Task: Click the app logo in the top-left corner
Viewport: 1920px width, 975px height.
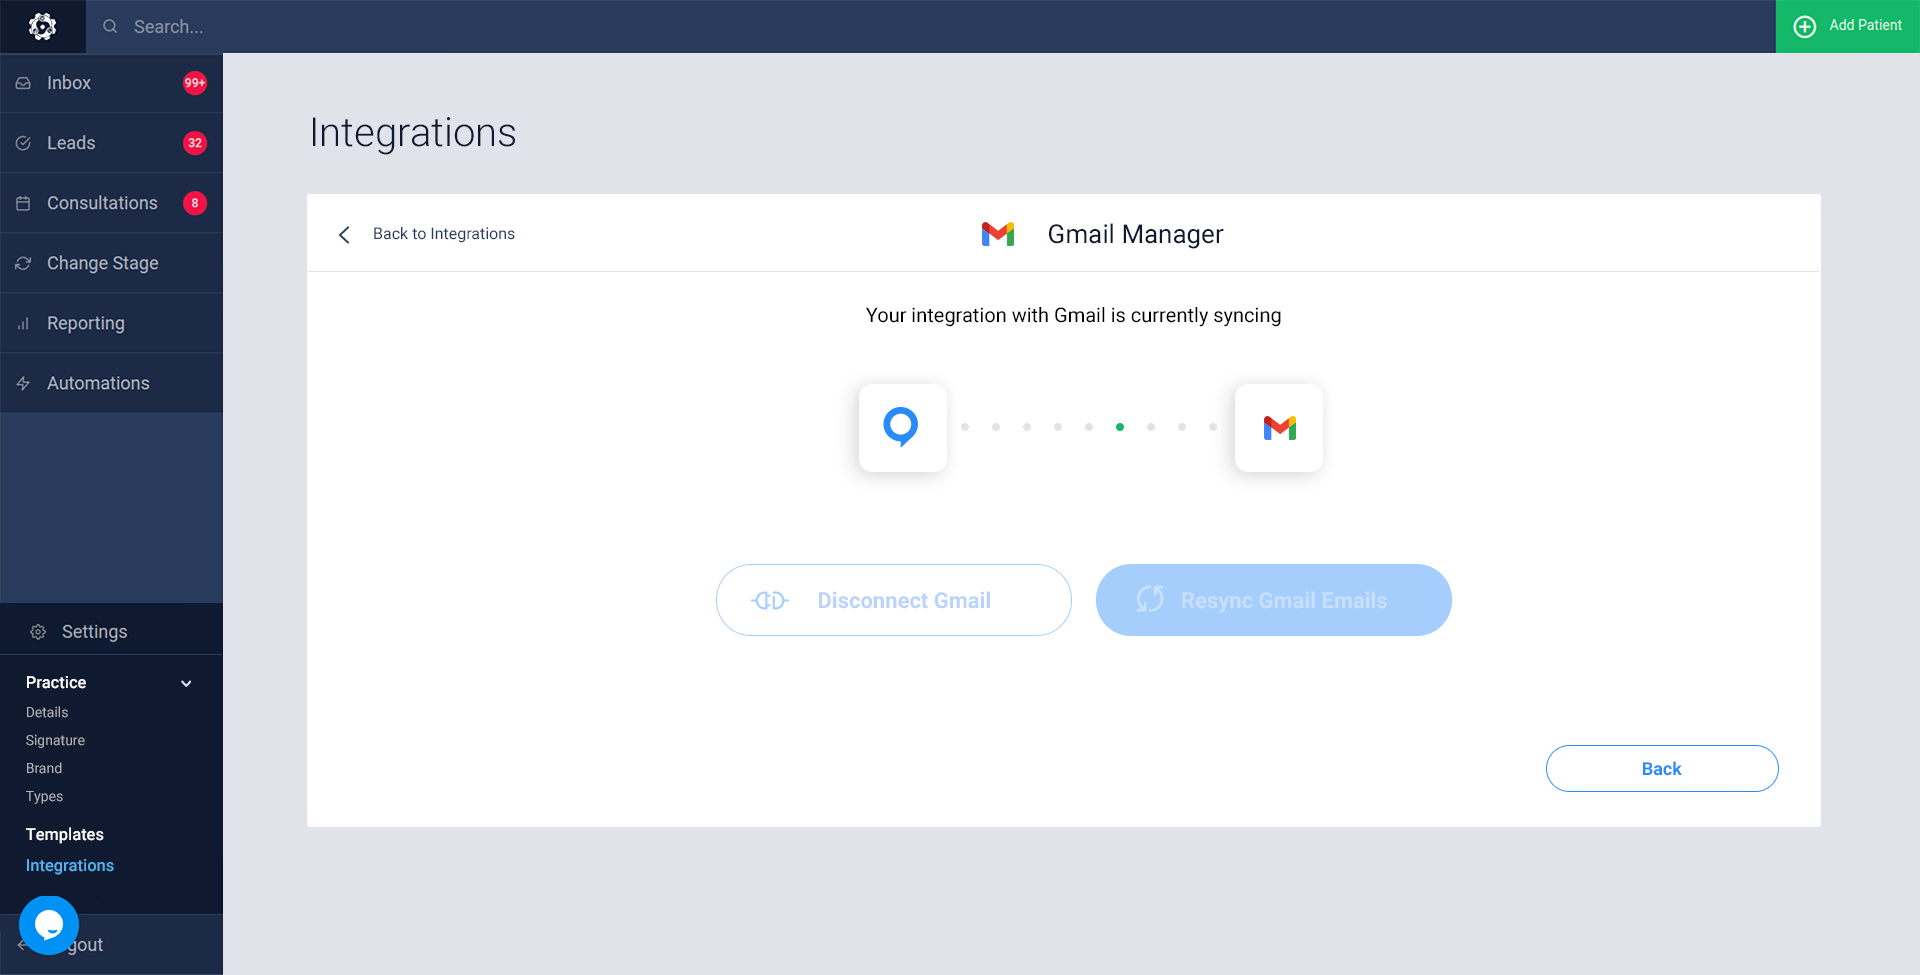Action: click(x=42, y=26)
